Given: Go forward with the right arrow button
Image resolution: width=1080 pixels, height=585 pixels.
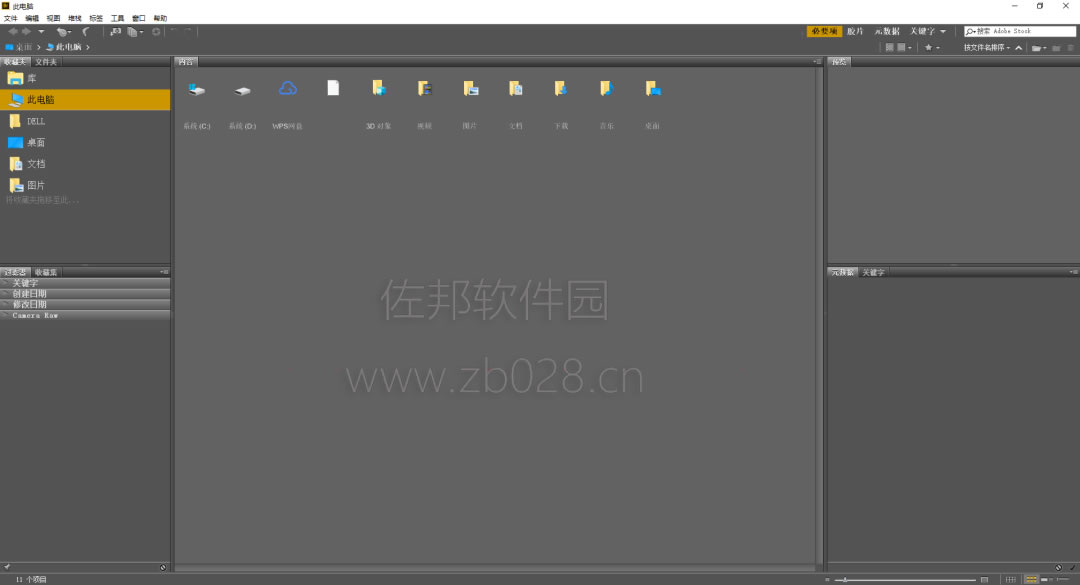Looking at the screenshot, I should pyautogui.click(x=26, y=32).
